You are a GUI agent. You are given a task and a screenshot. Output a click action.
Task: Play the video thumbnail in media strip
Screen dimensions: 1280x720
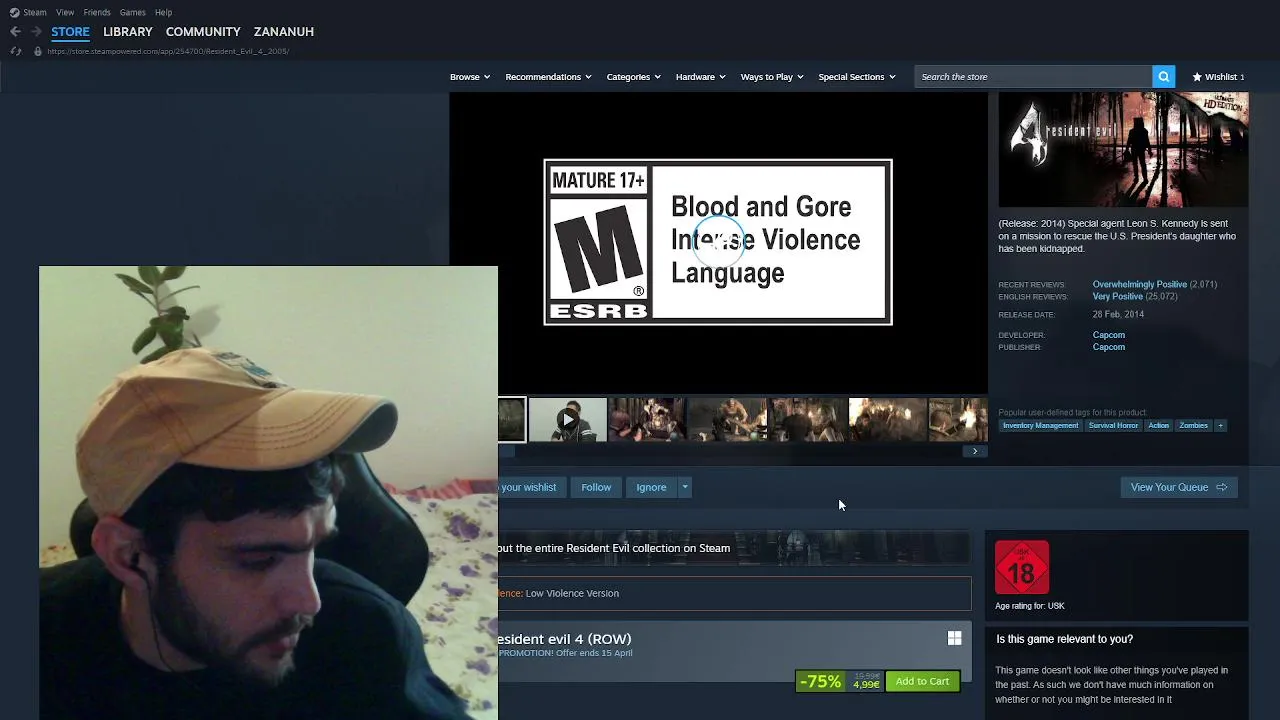coord(567,420)
